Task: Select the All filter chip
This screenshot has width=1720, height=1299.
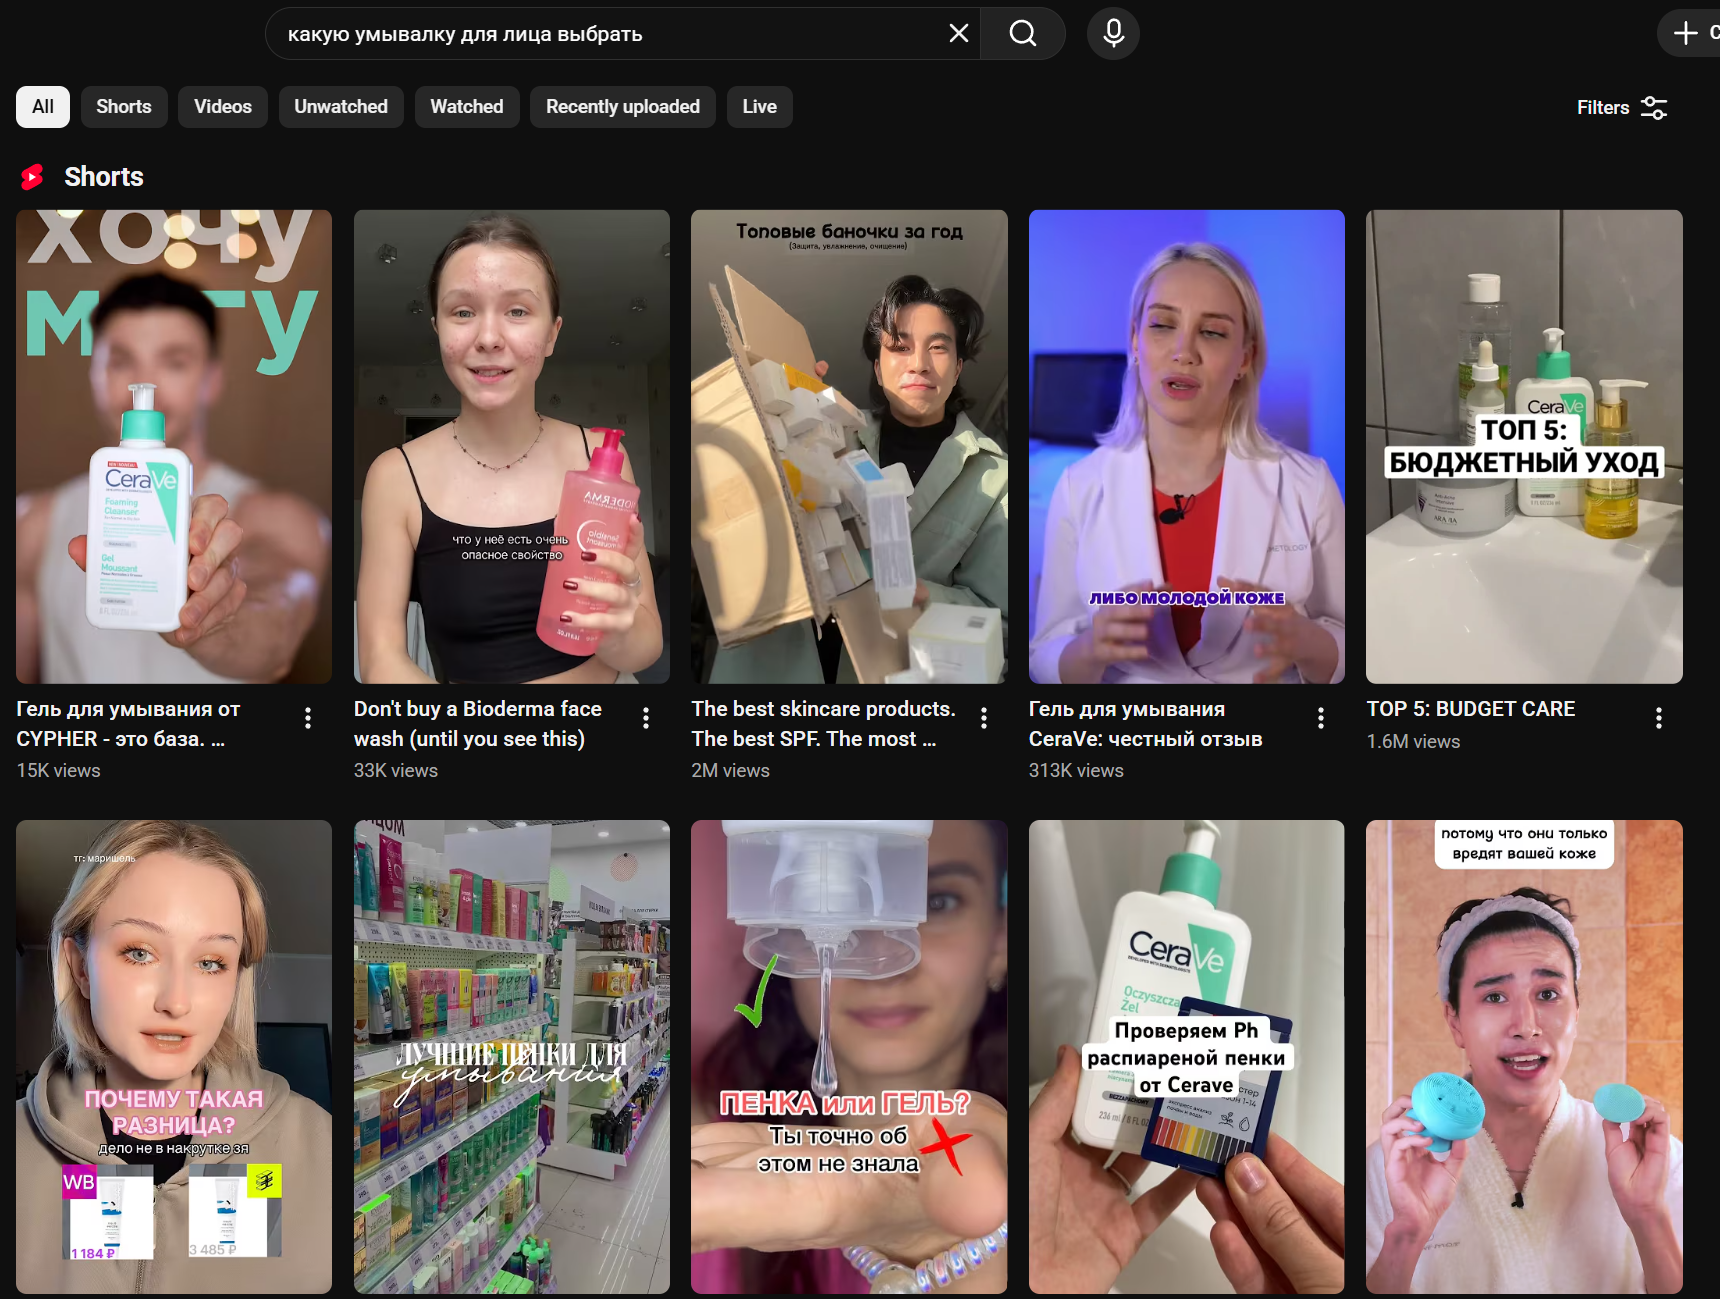Action: point(43,107)
